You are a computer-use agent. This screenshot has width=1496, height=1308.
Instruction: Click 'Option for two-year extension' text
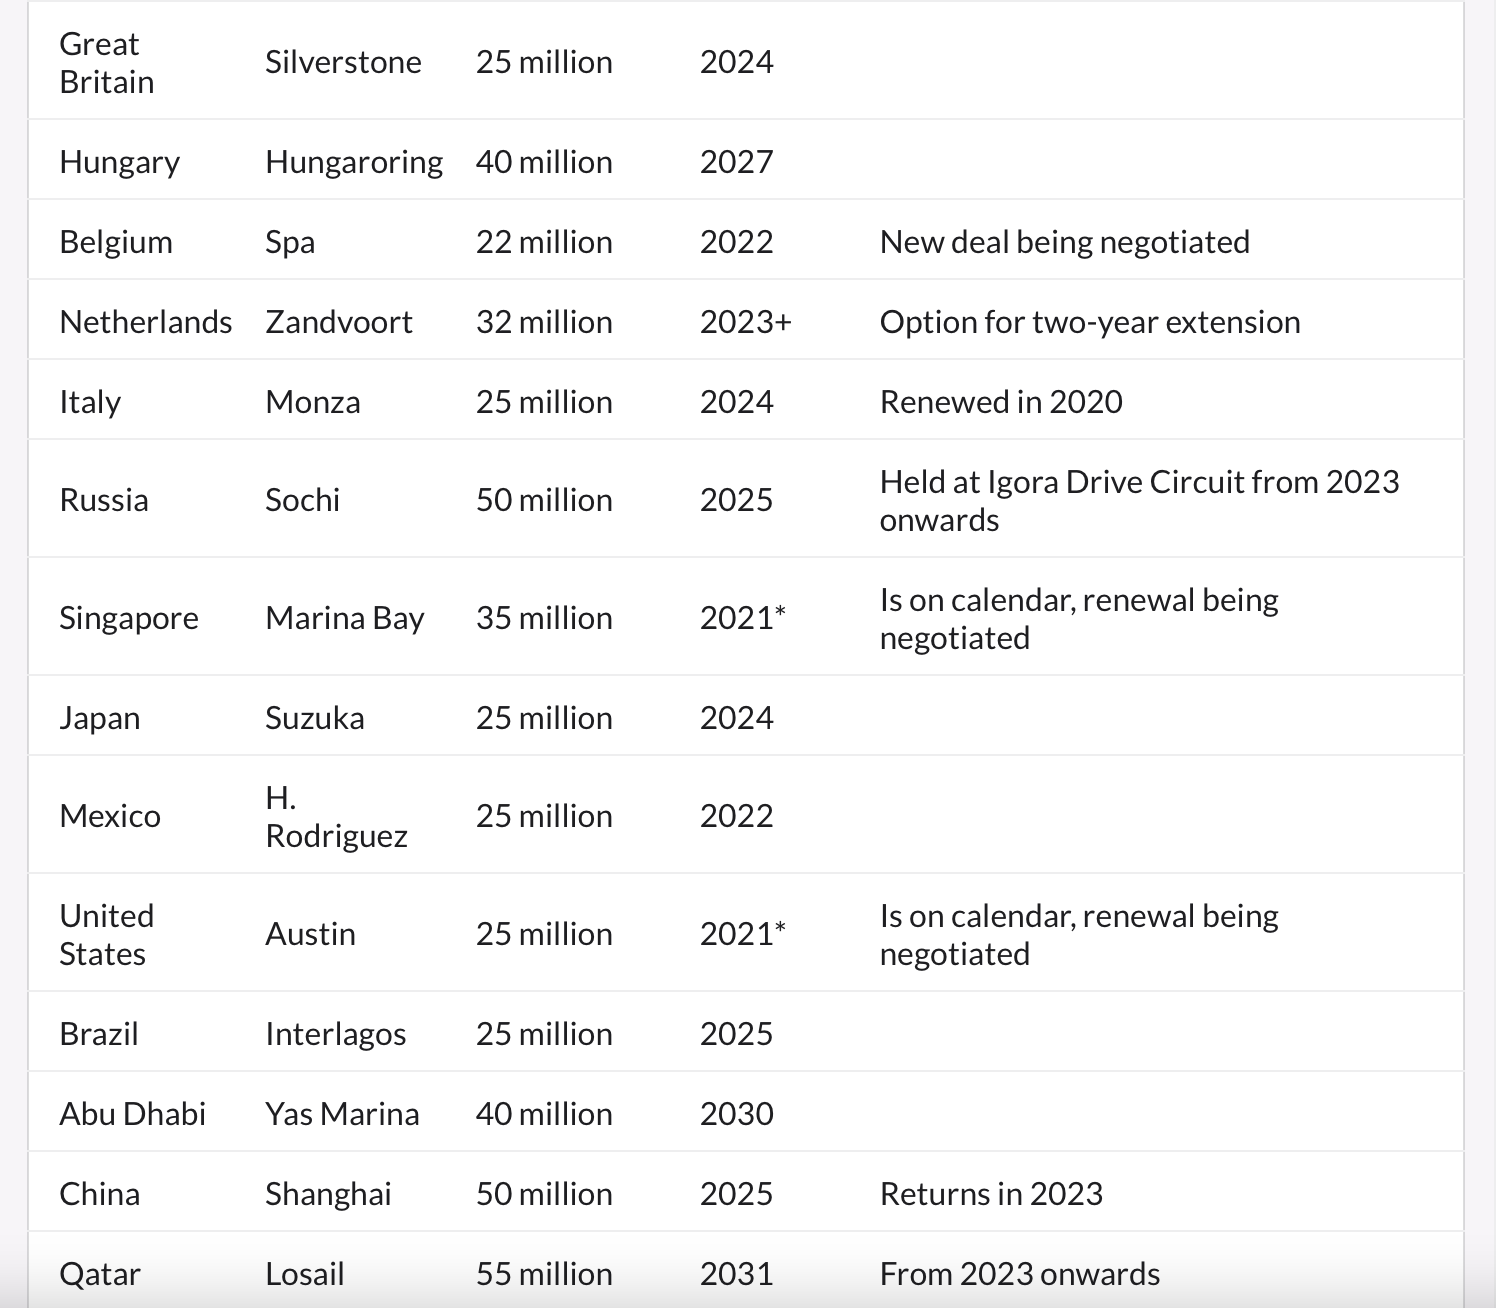1089,322
